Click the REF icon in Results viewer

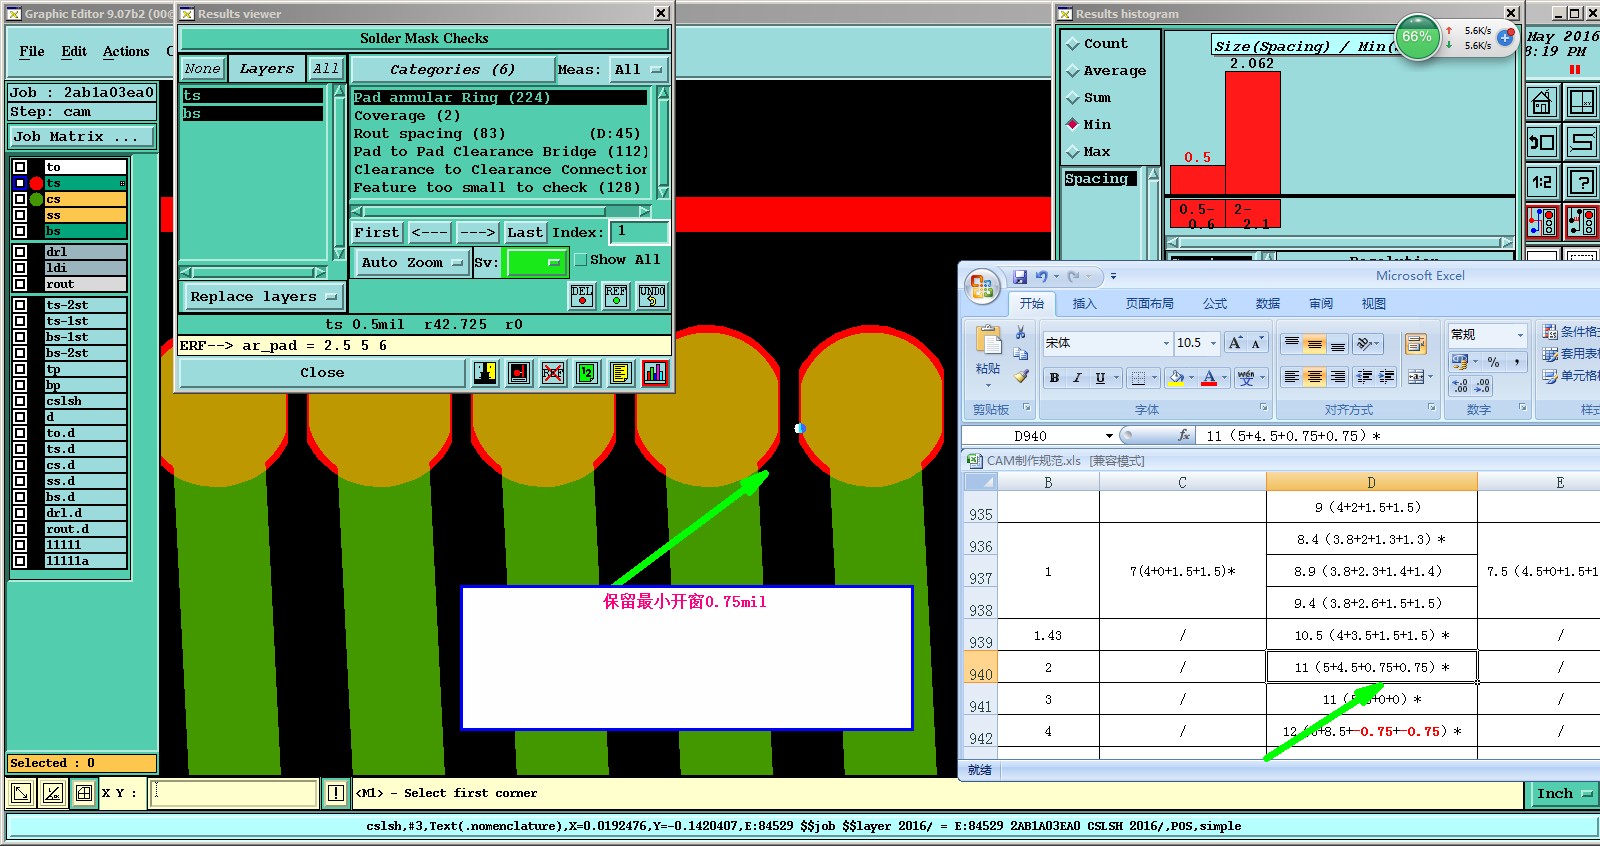click(616, 295)
